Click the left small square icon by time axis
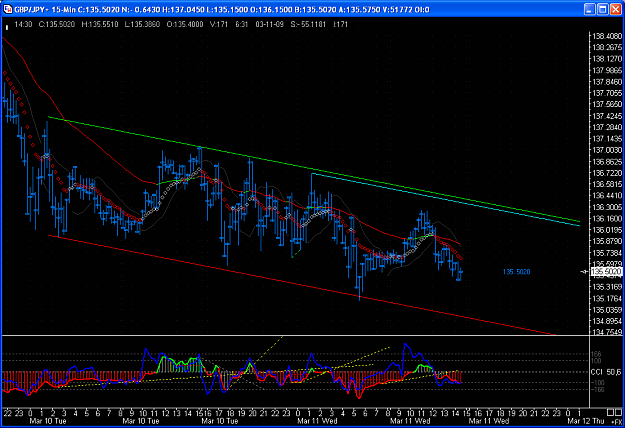 click(x=610, y=412)
